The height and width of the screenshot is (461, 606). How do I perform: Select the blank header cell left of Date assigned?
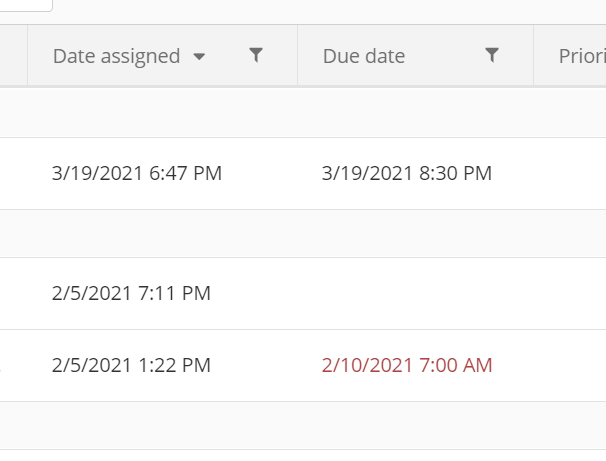(14, 55)
